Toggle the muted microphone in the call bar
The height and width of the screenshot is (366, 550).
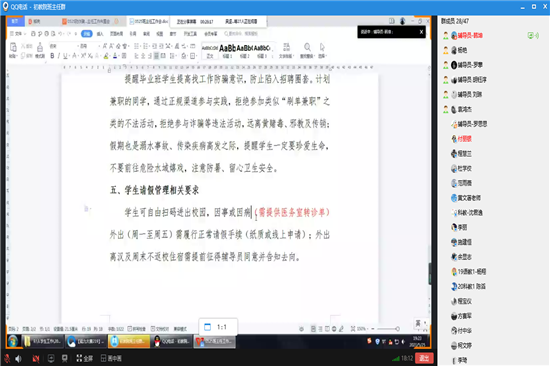7,358
